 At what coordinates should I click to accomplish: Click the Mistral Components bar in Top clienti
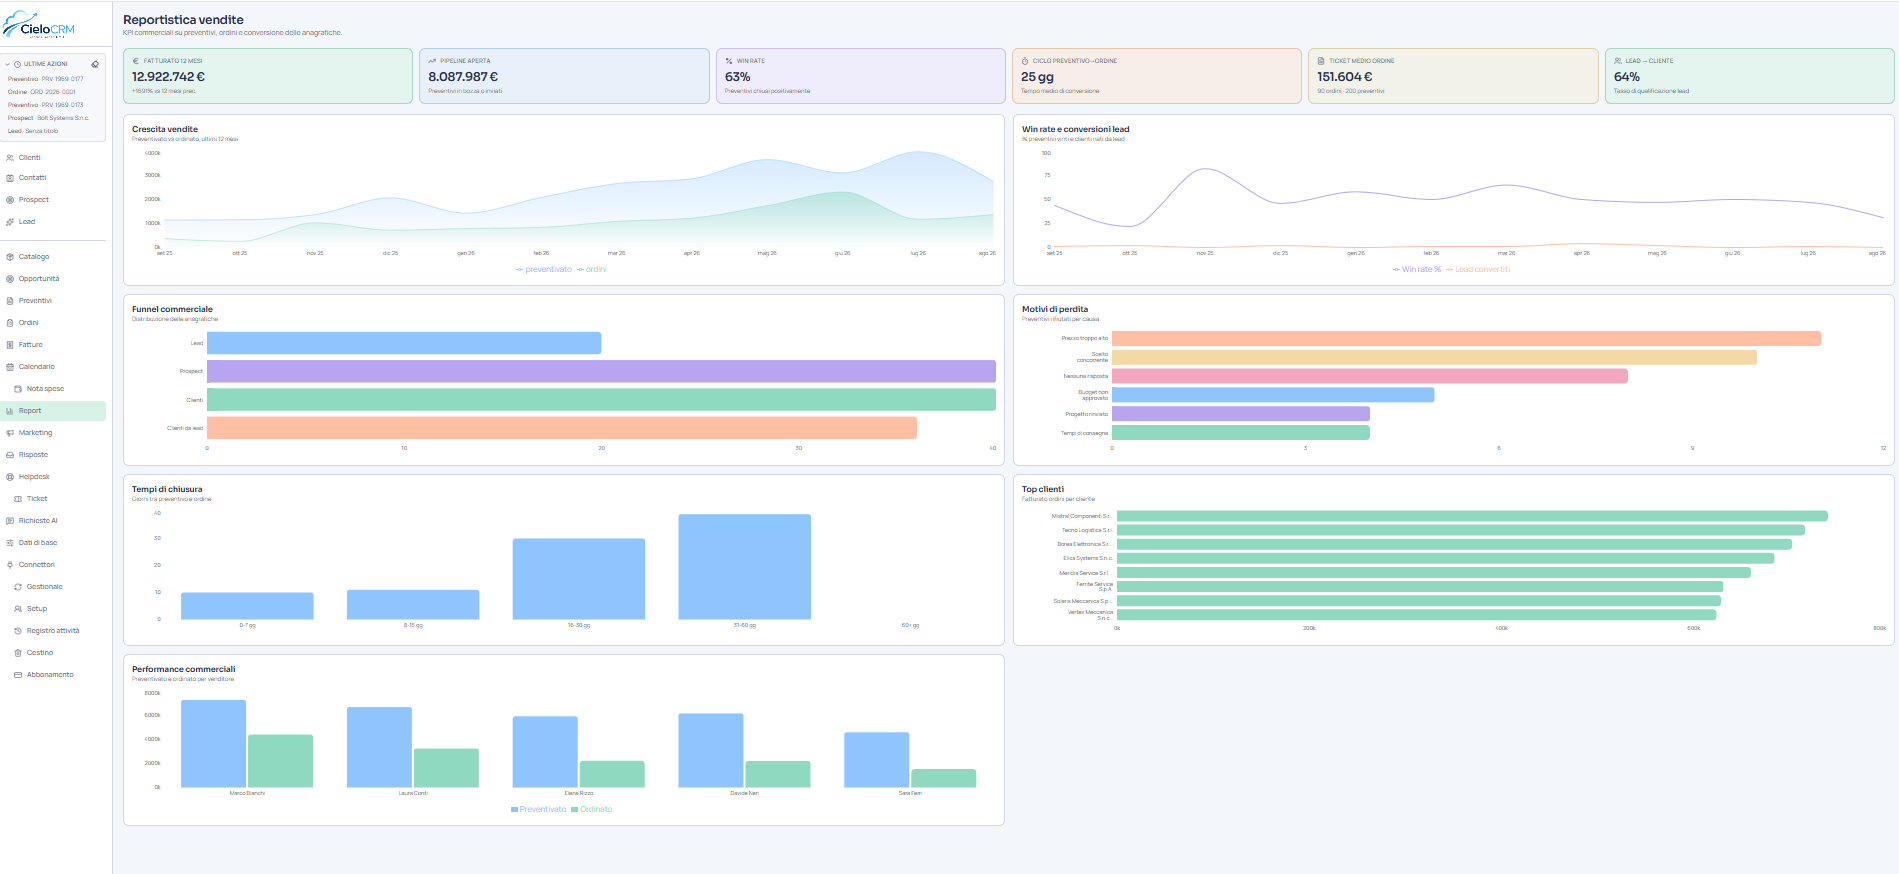click(1472, 516)
